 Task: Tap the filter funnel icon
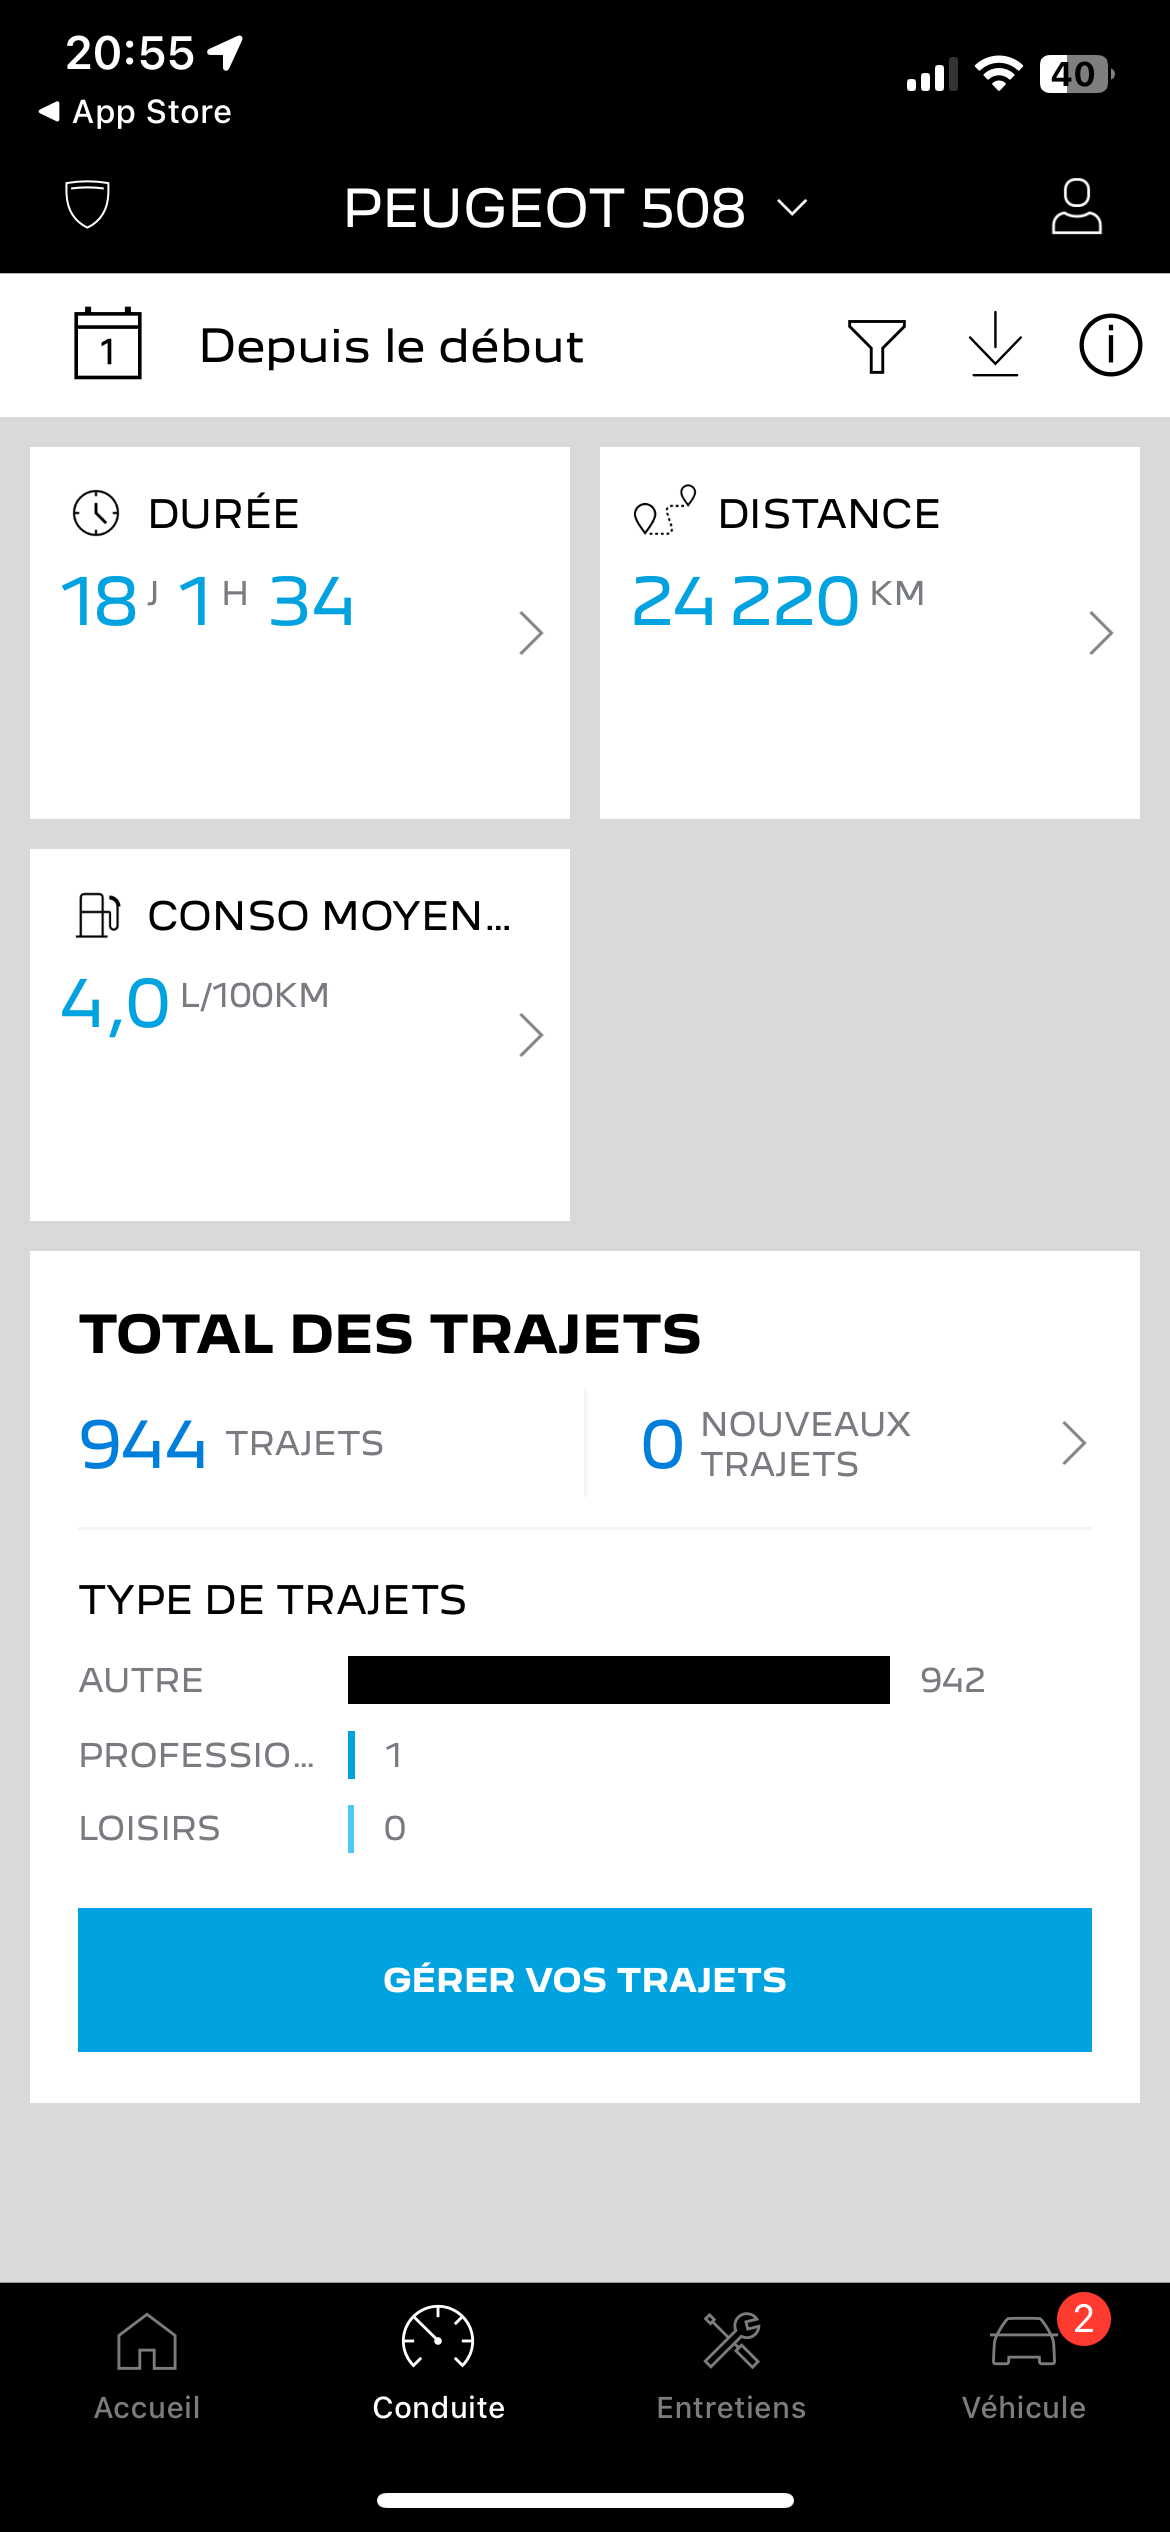[x=876, y=346]
